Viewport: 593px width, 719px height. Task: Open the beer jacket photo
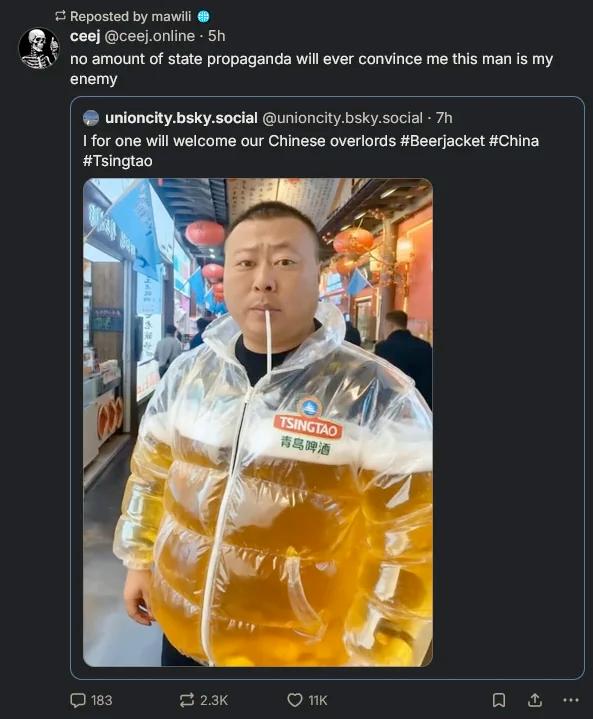click(258, 422)
